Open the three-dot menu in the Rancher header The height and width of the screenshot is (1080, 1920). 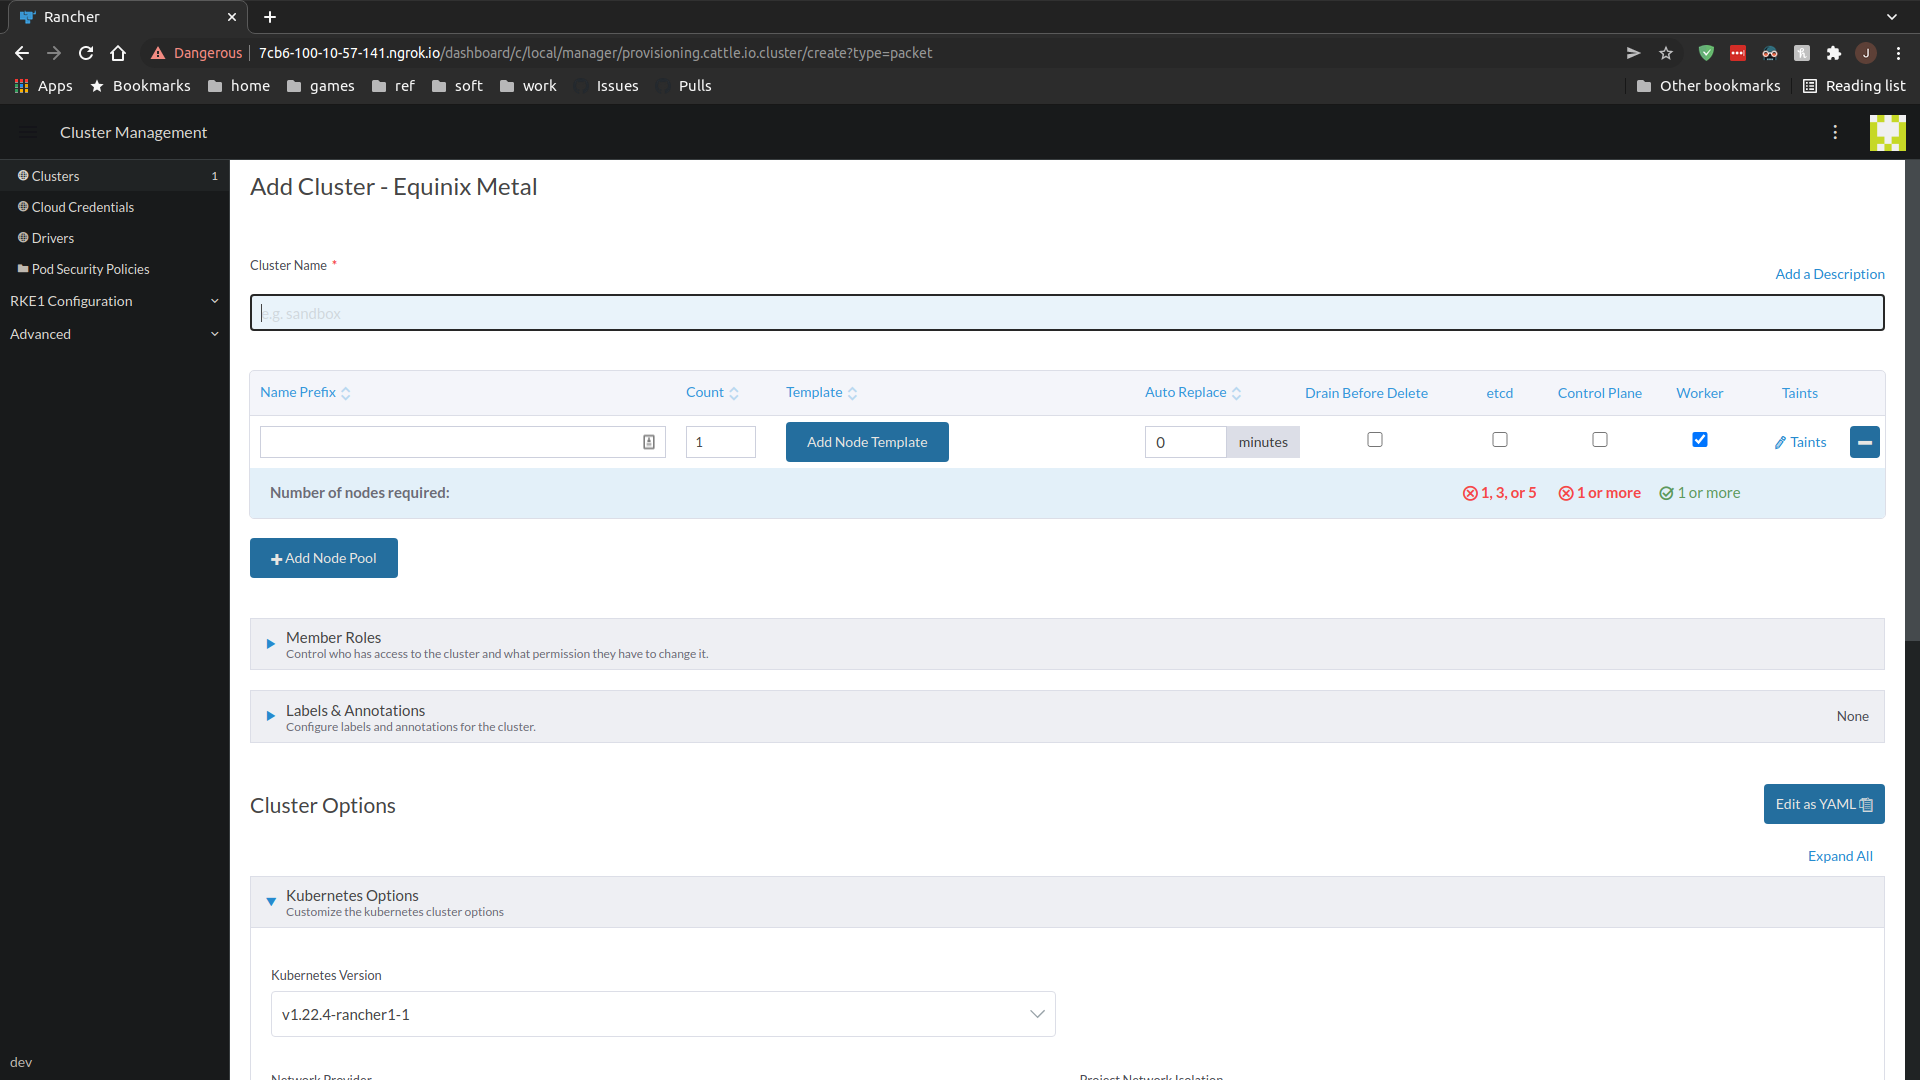1836,132
